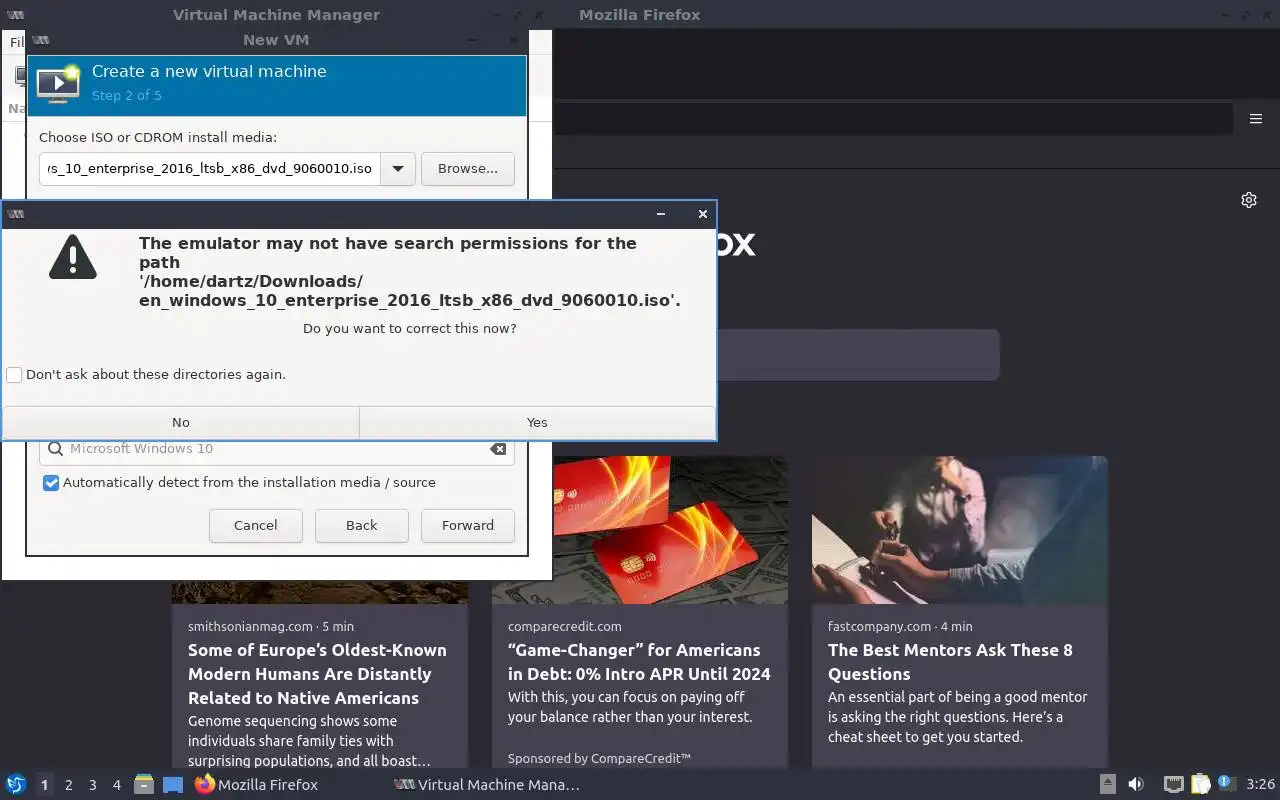Switch to workspace 4 in the taskbar
This screenshot has height=800, width=1280.
[x=117, y=785]
